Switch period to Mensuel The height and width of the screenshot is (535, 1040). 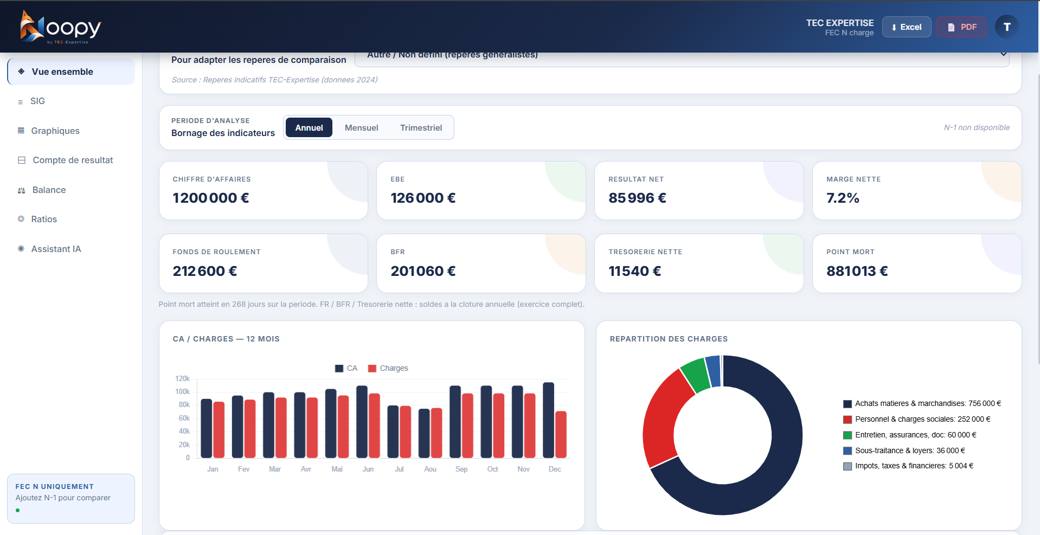[x=361, y=127]
